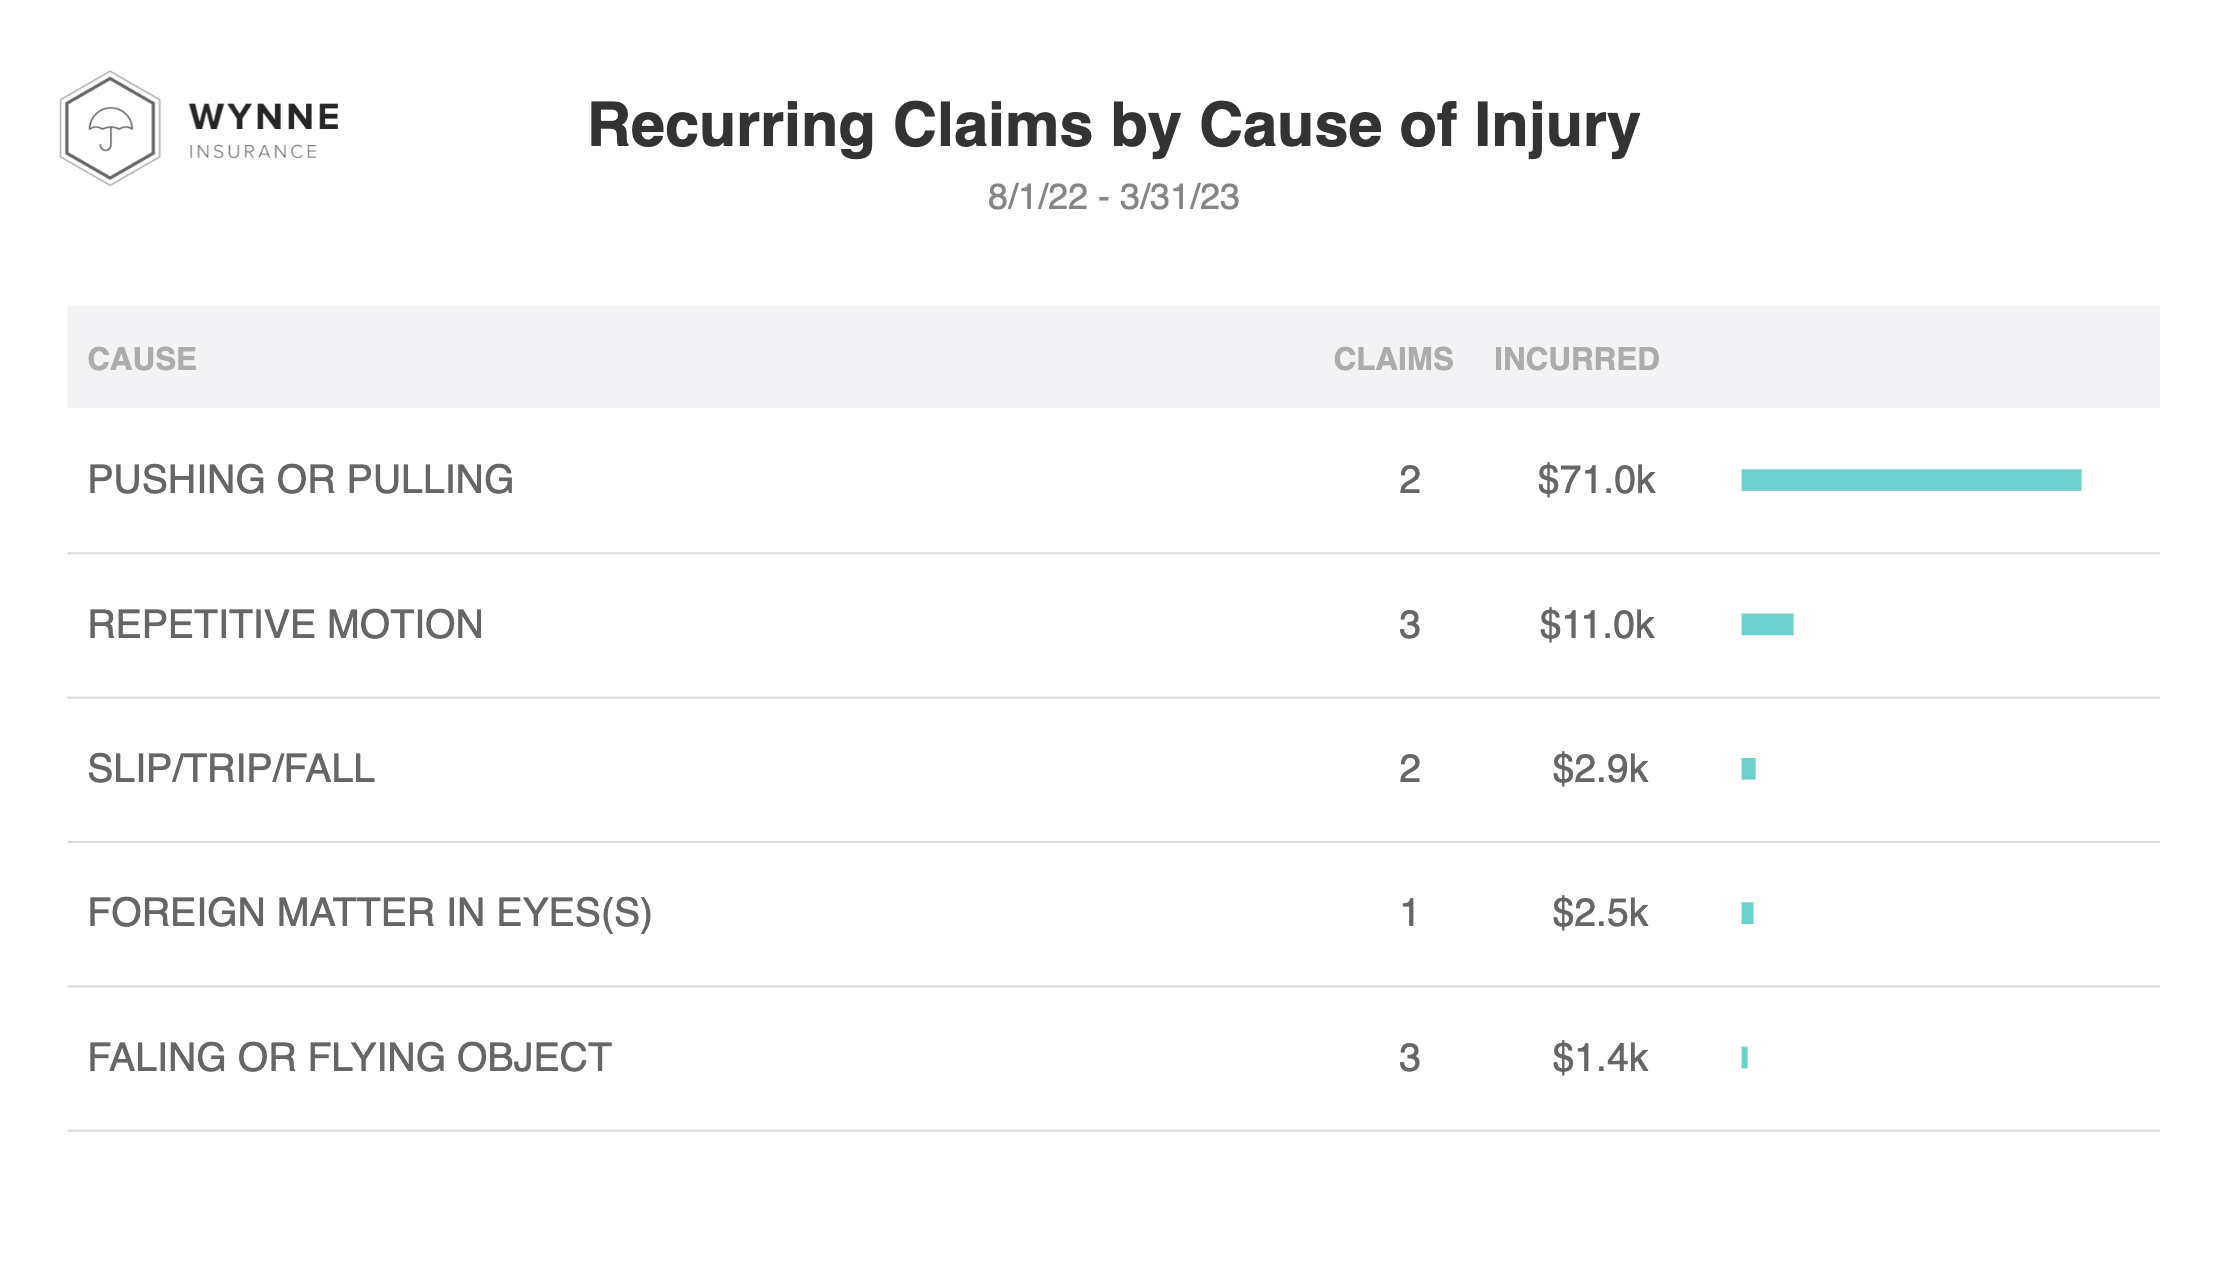Viewport: 2238px width, 1264px height.
Task: Click the $2.5k foreign matter bar
Action: pos(1747,913)
